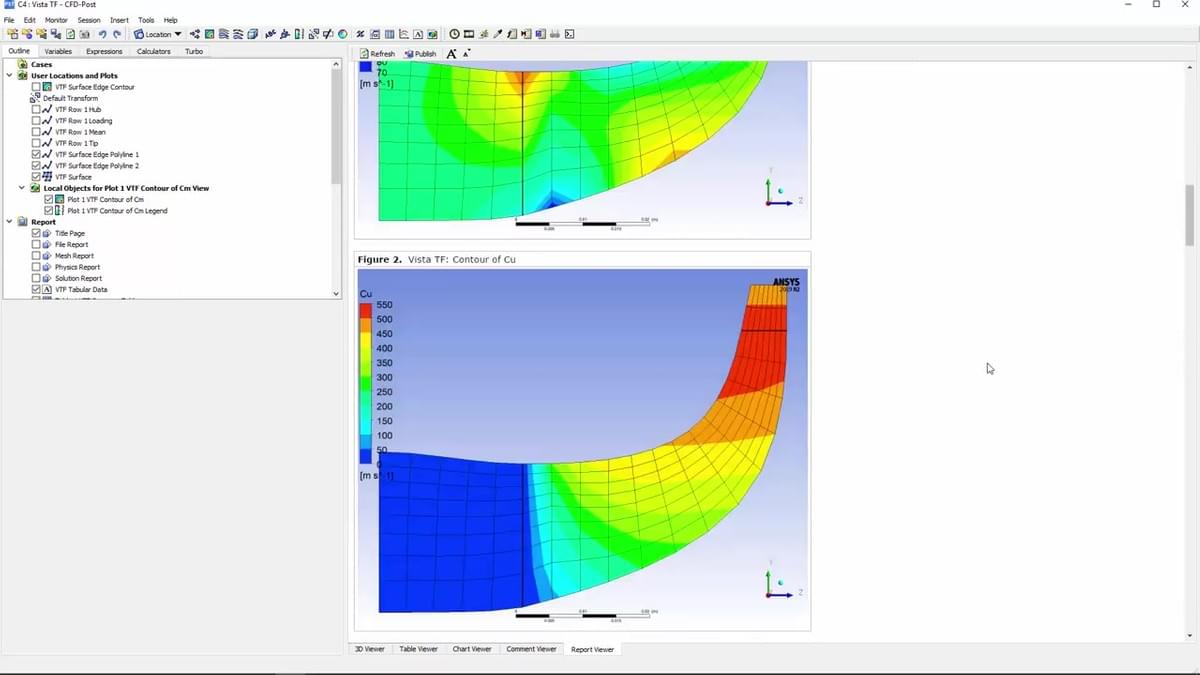The width and height of the screenshot is (1200, 675).
Task: Click outline panel scroll-down arrow
Action: pyautogui.click(x=336, y=293)
